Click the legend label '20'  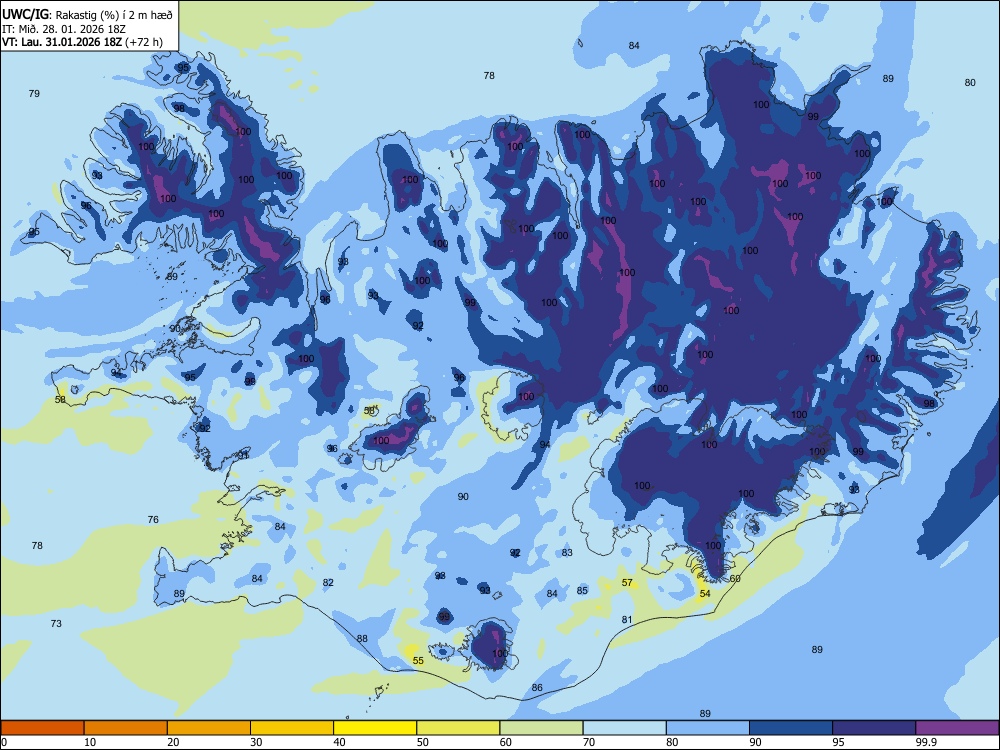(x=173, y=742)
